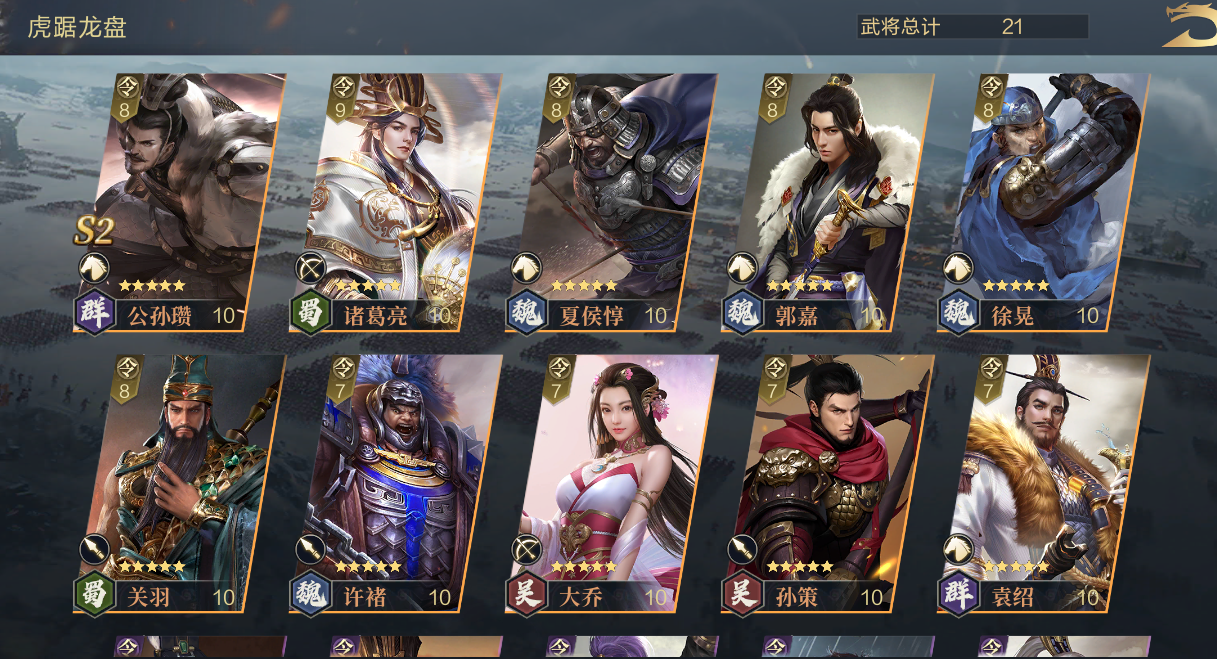Click the 虎踞龙盘 title label
The width and height of the screenshot is (1217, 659).
pos(77,27)
